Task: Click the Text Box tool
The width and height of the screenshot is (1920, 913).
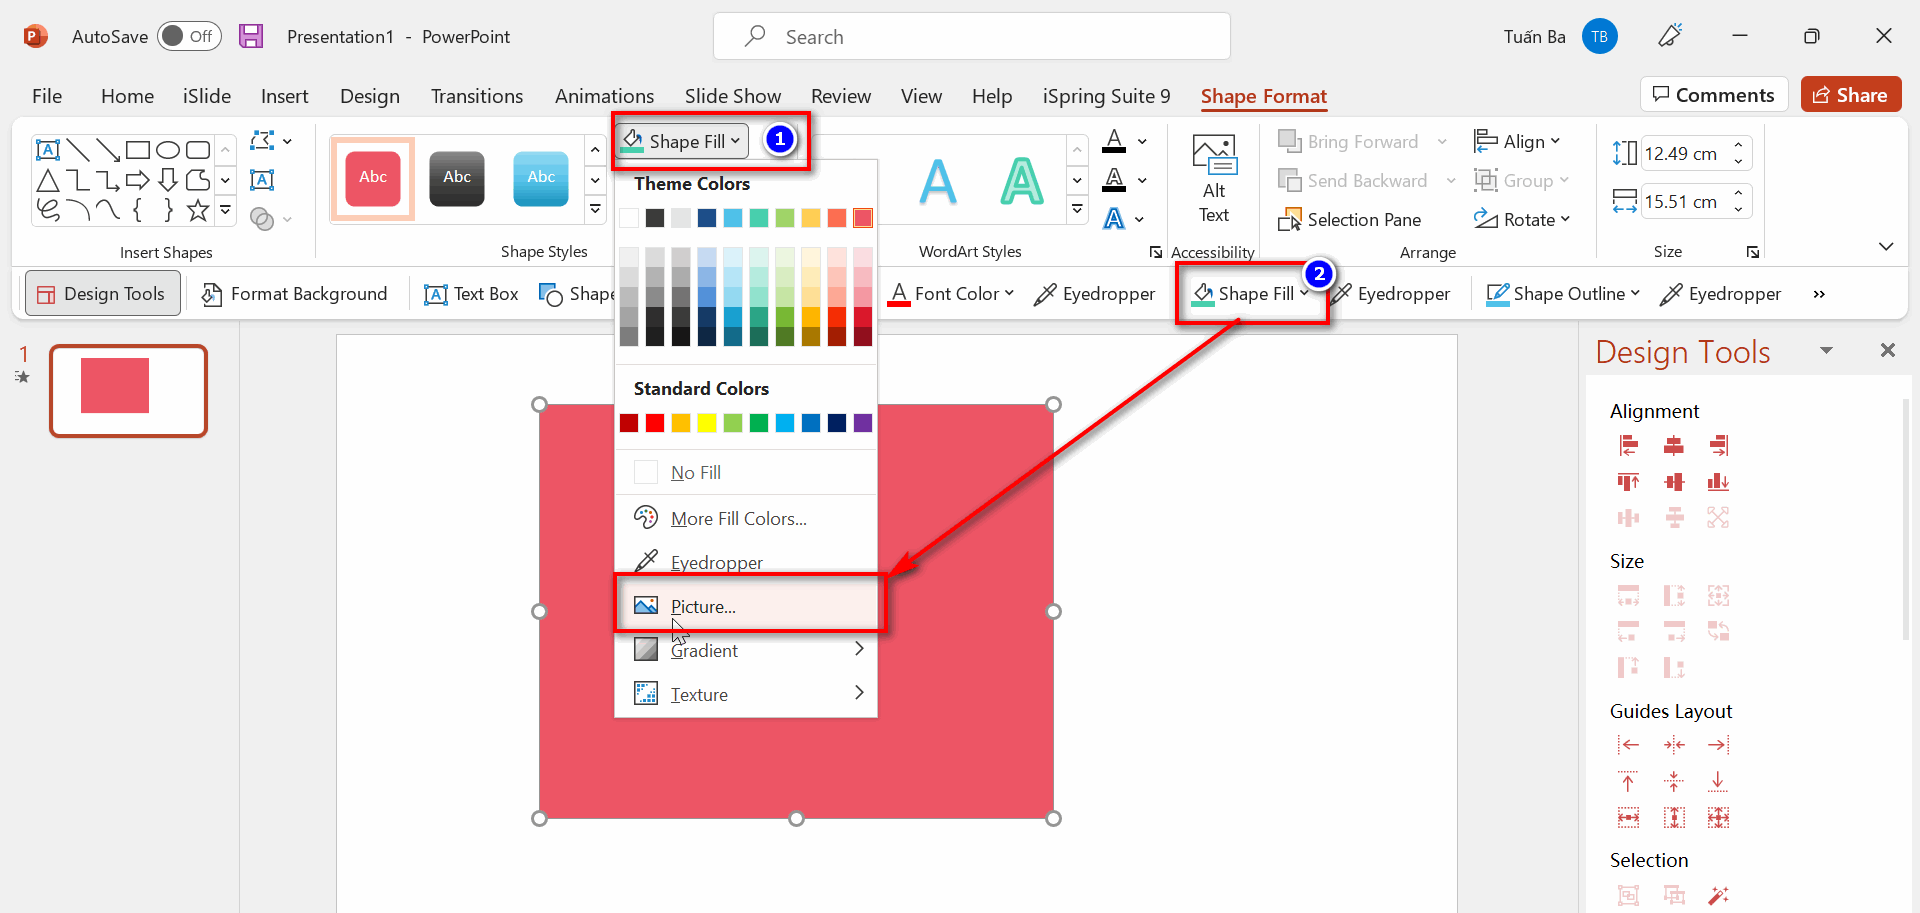Action: 471,293
